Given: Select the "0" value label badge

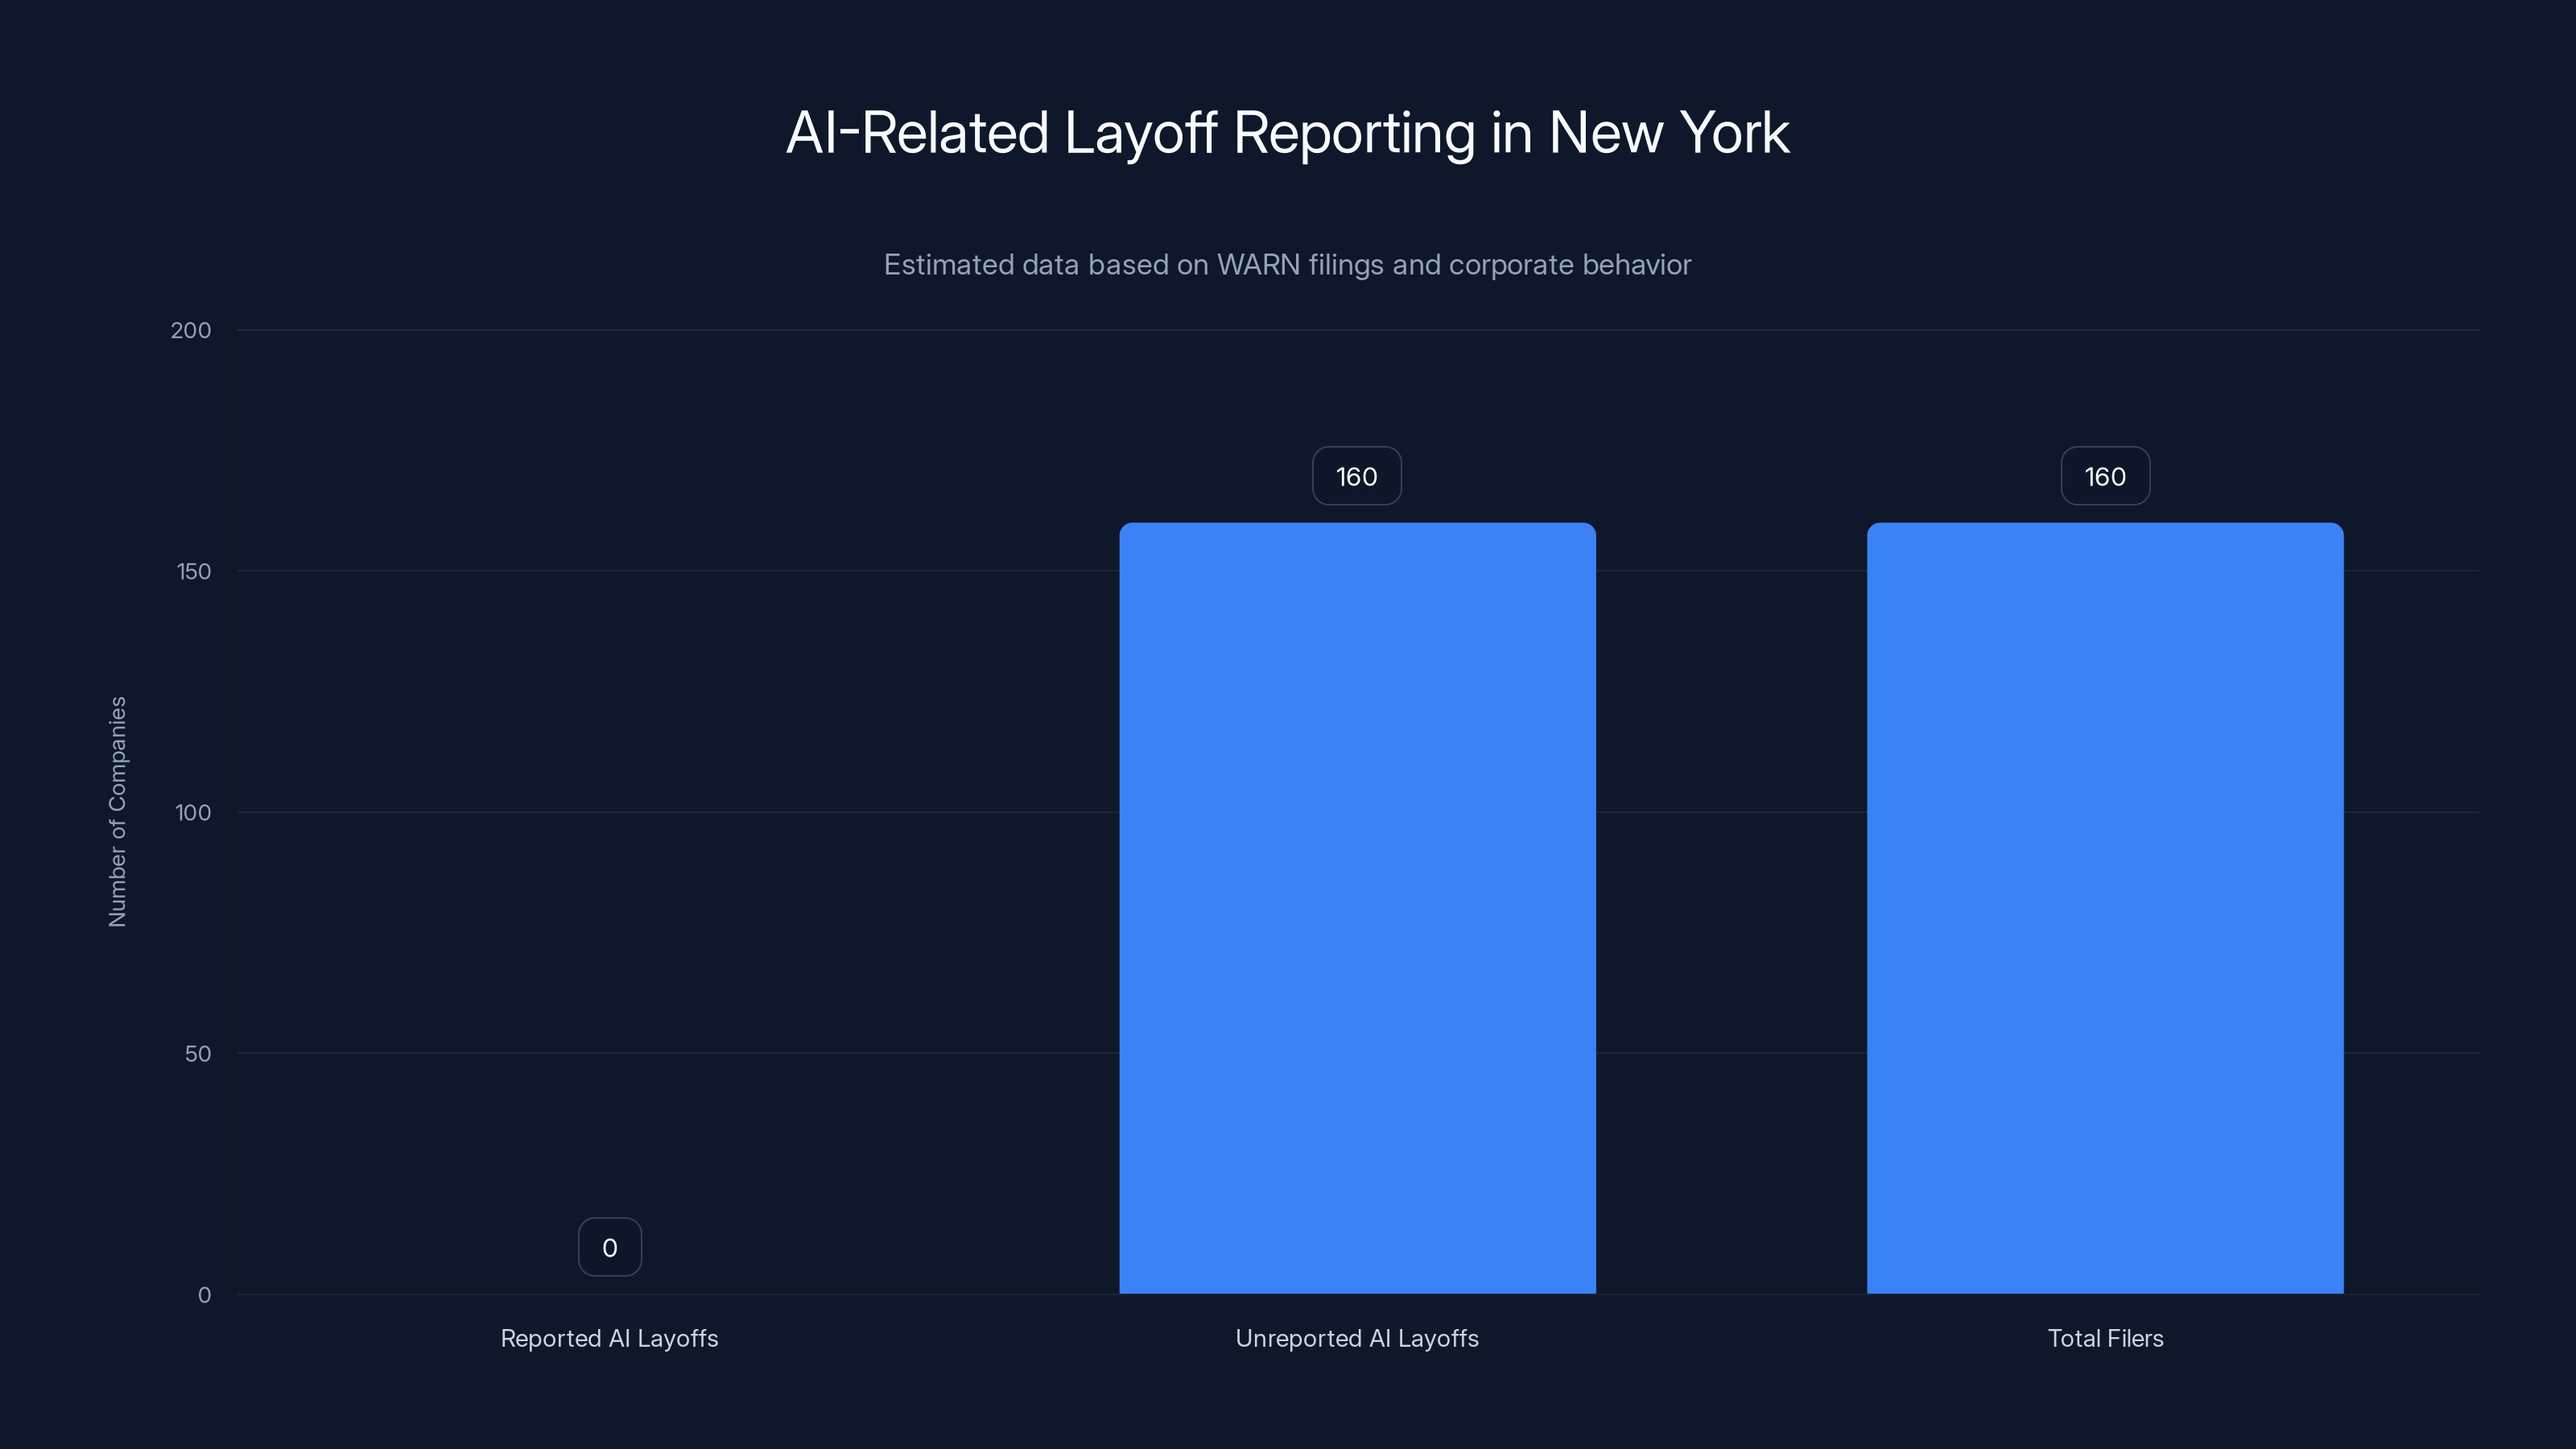Looking at the screenshot, I should pyautogui.click(x=609, y=1246).
